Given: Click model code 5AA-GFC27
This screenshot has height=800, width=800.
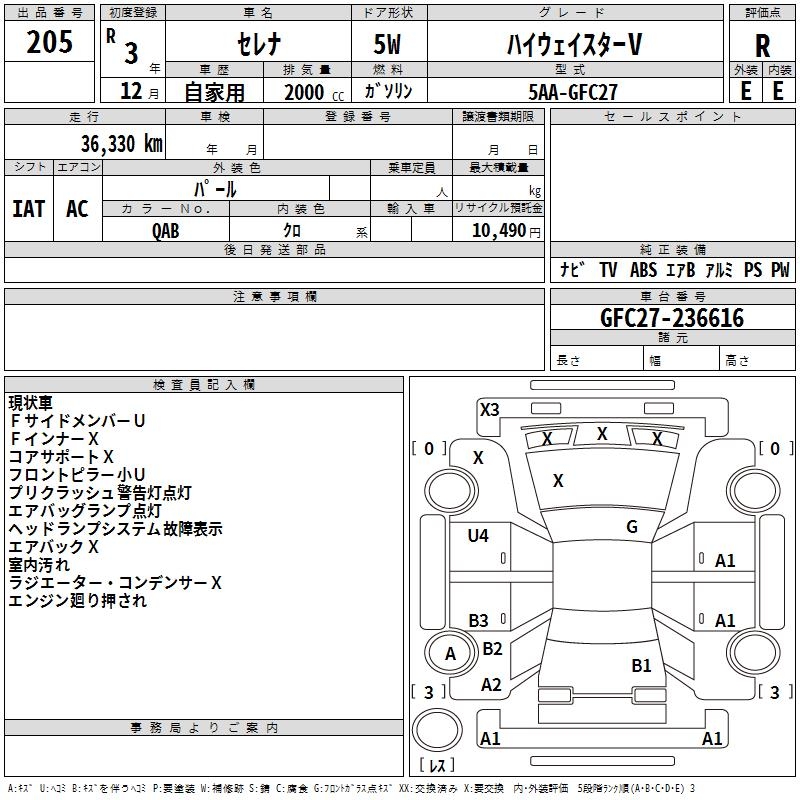Looking at the screenshot, I should pos(573,92).
